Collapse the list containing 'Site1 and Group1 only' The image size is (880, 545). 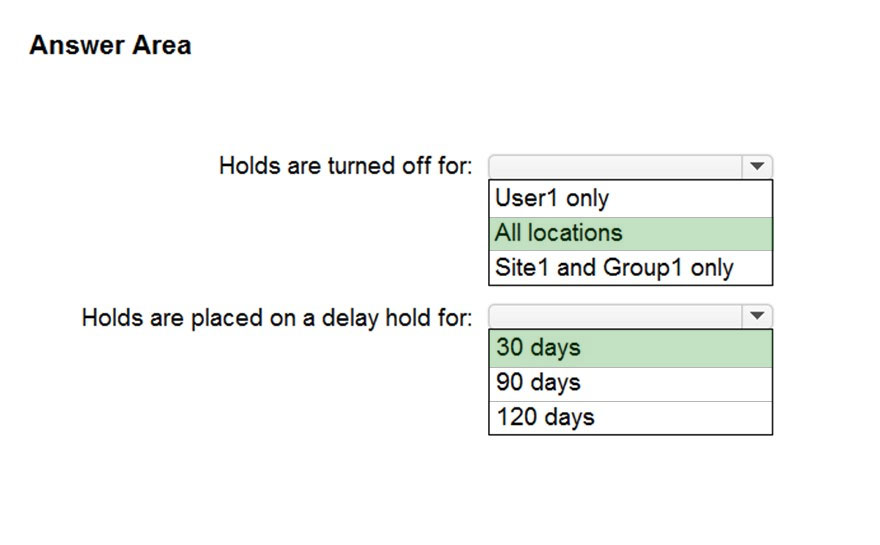[x=757, y=166]
